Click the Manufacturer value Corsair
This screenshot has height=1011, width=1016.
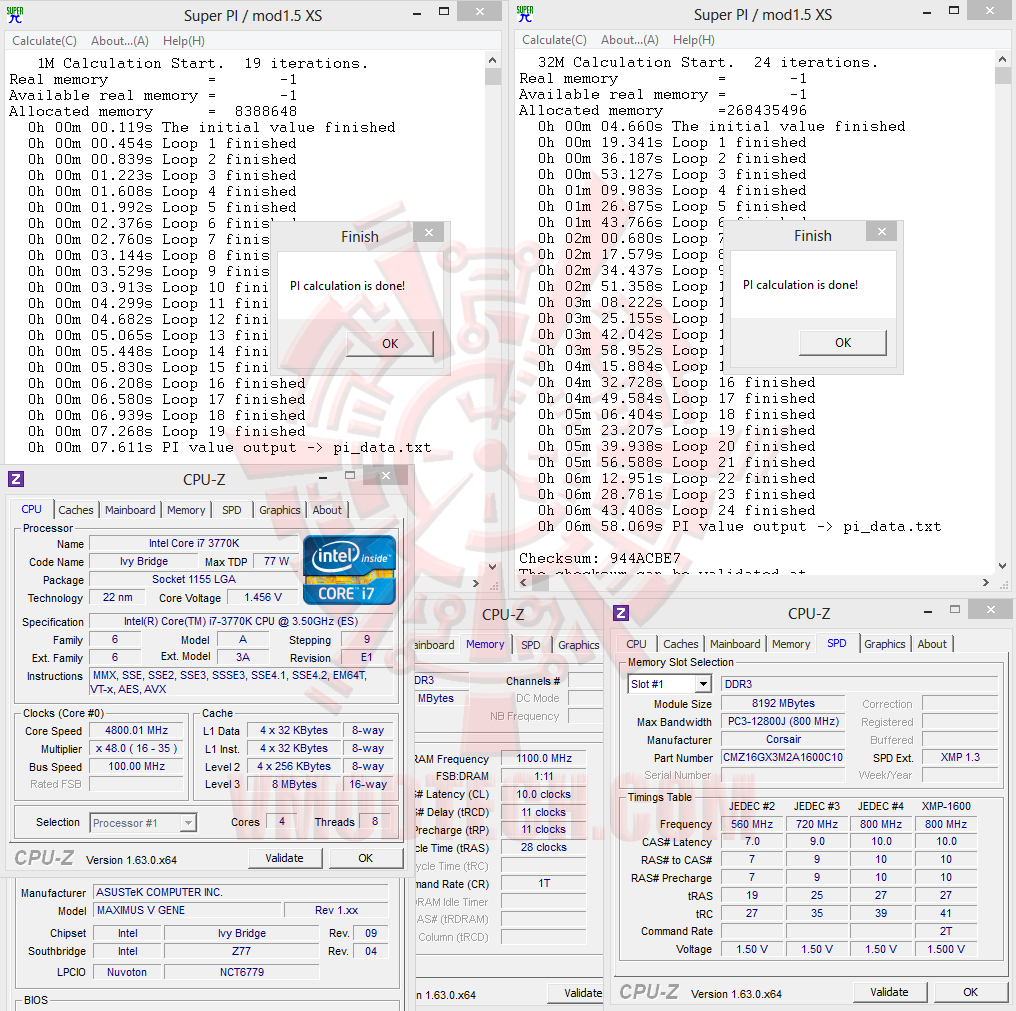pos(783,739)
